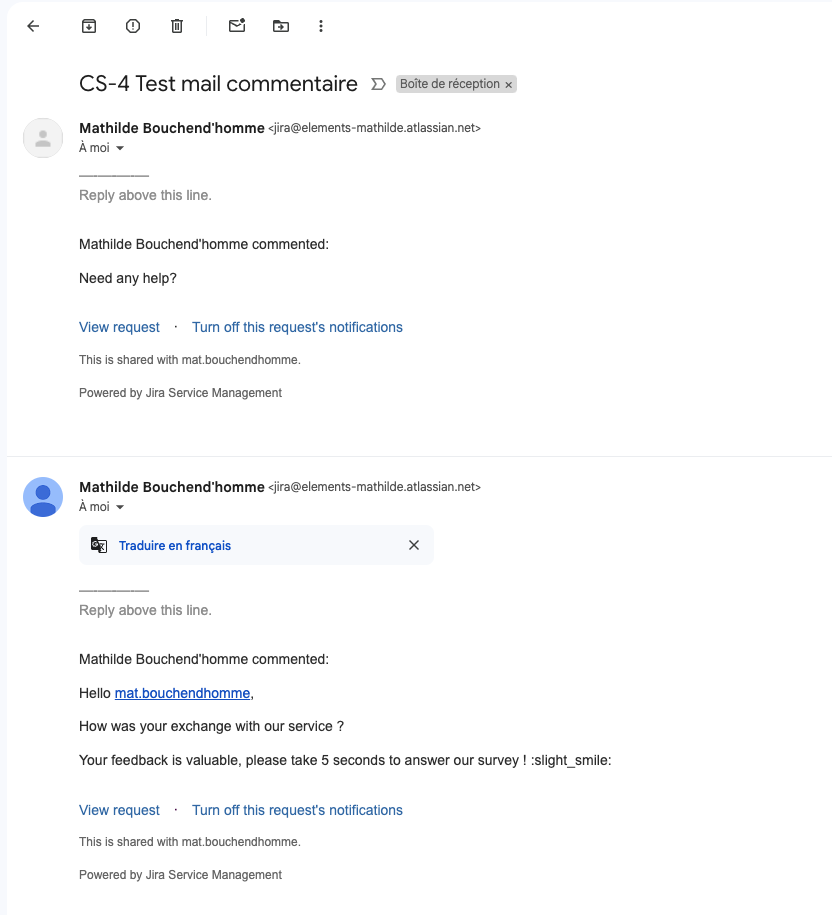
Task: Click the blue sender avatar of the second message
Action: tap(43, 497)
